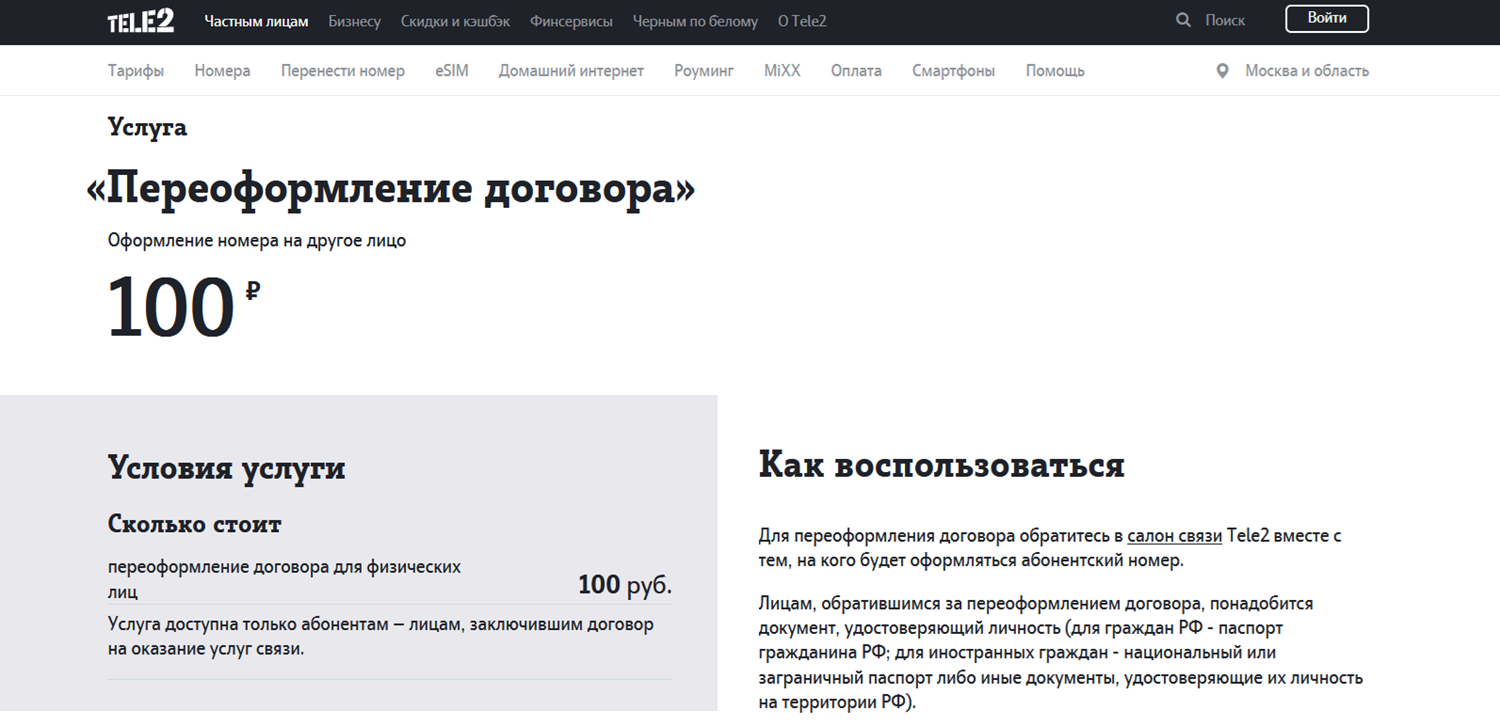1500x726 pixels.
Task: Click the Сколько стоит subheading
Action: [195, 524]
